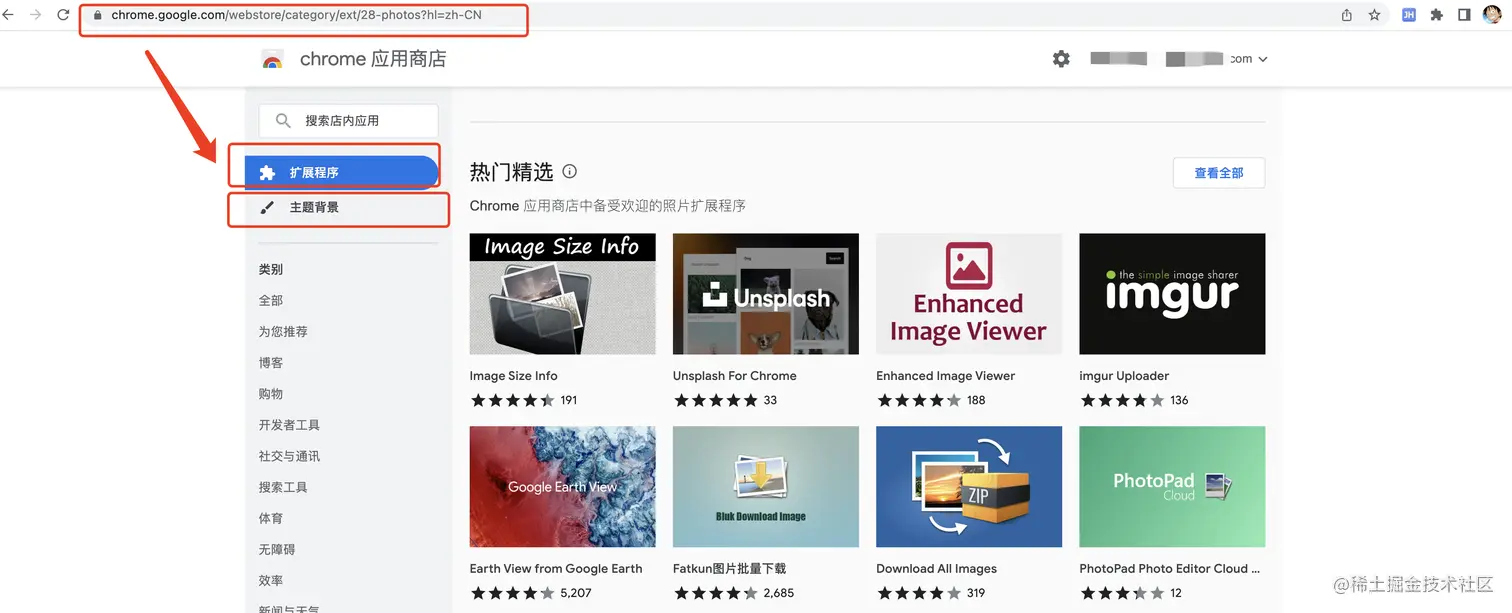Viewport: 1512px width, 613px height.
Task: Open the Extensions puzzle icon in toolbar
Action: point(1437,15)
